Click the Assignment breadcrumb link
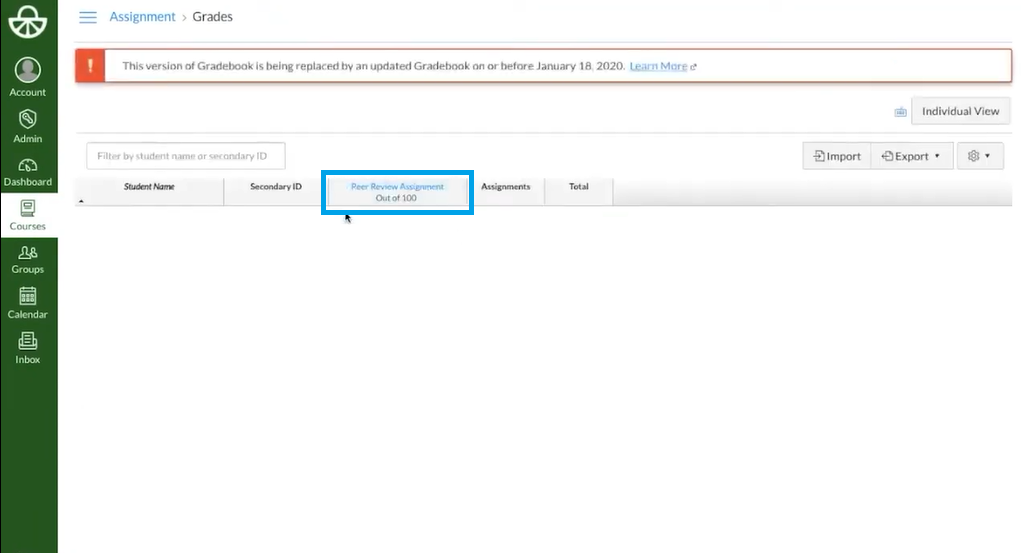 pyautogui.click(x=142, y=17)
